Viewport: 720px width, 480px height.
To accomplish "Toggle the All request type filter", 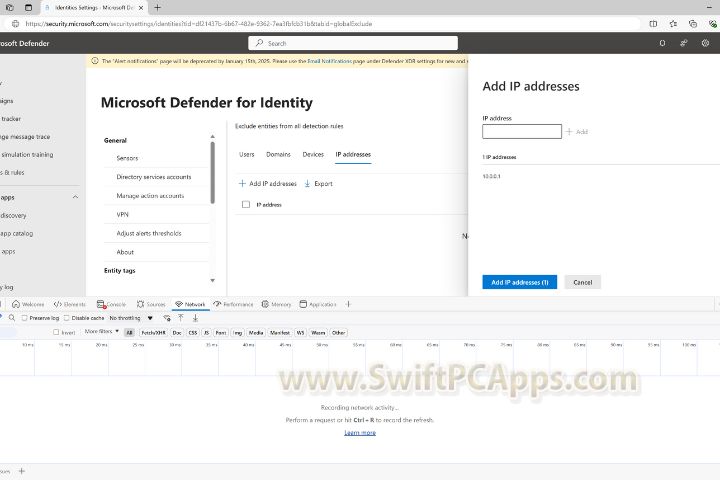I will pos(129,333).
